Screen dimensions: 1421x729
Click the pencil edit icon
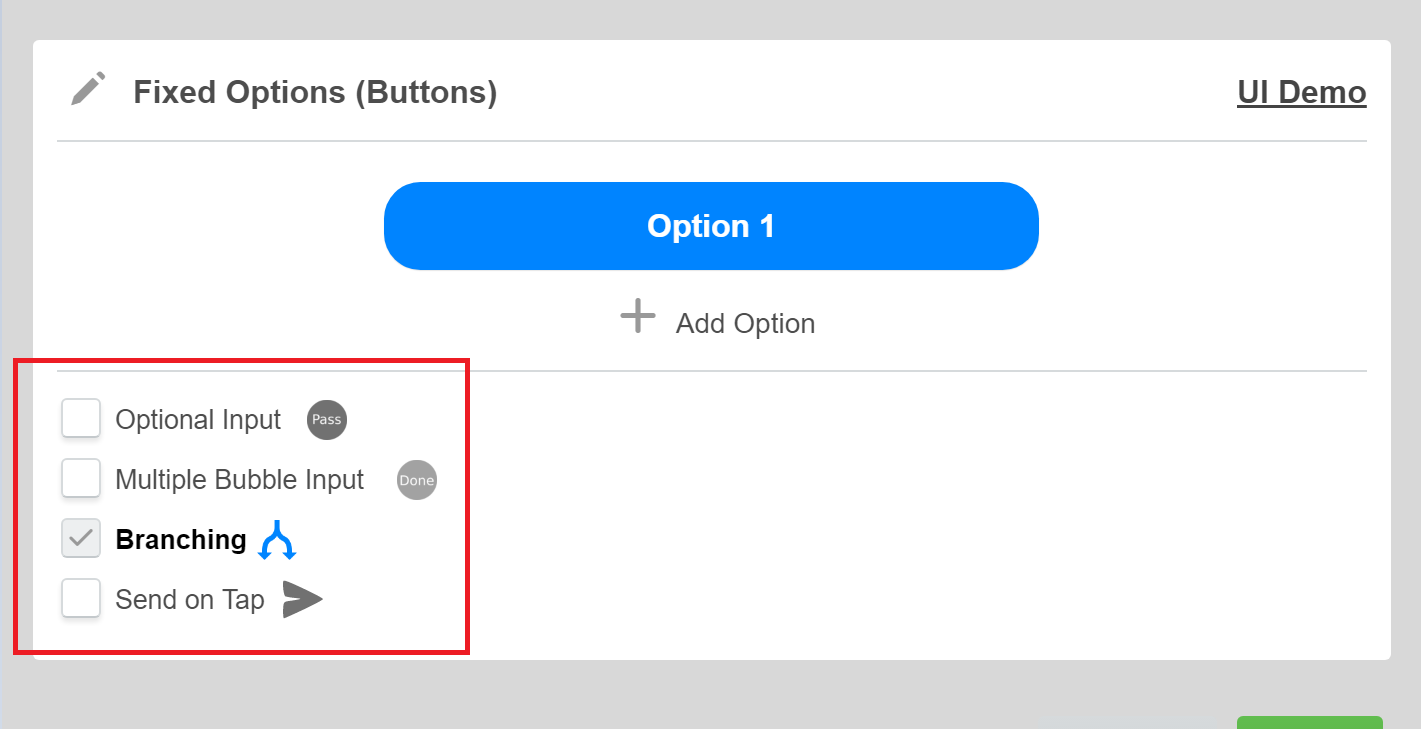pyautogui.click(x=88, y=89)
